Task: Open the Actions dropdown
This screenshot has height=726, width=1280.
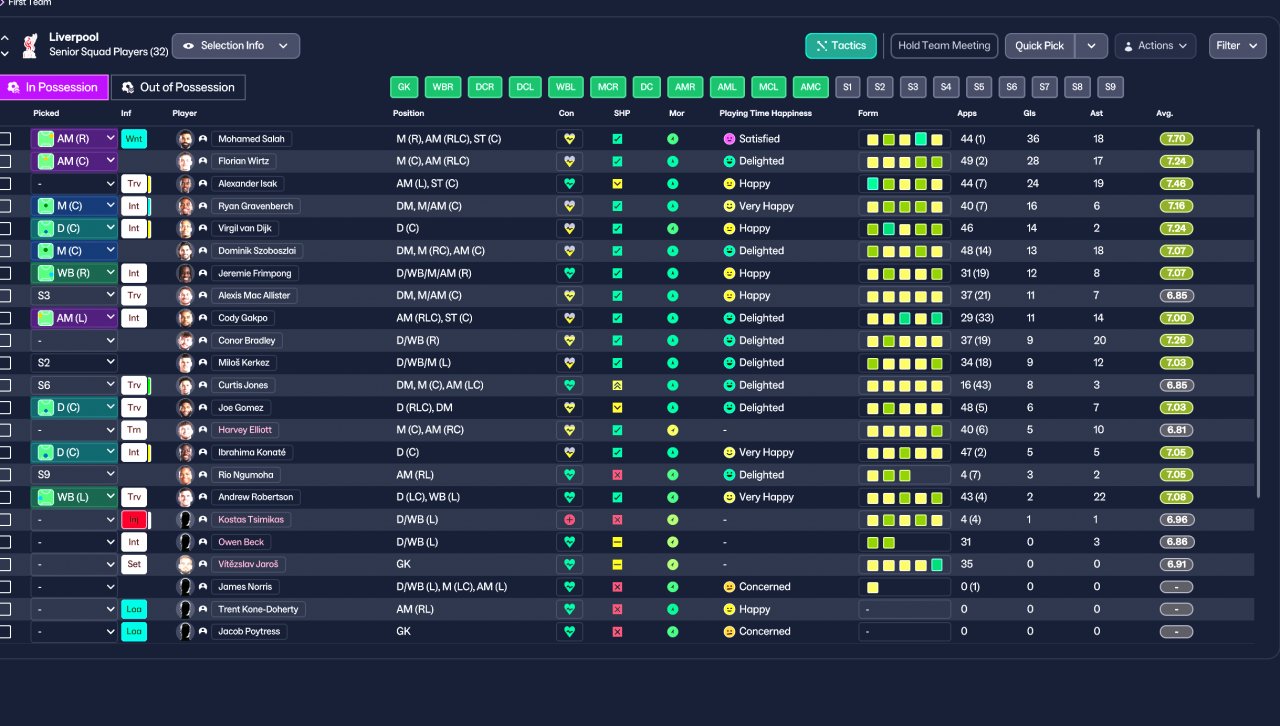Action: pos(1155,46)
